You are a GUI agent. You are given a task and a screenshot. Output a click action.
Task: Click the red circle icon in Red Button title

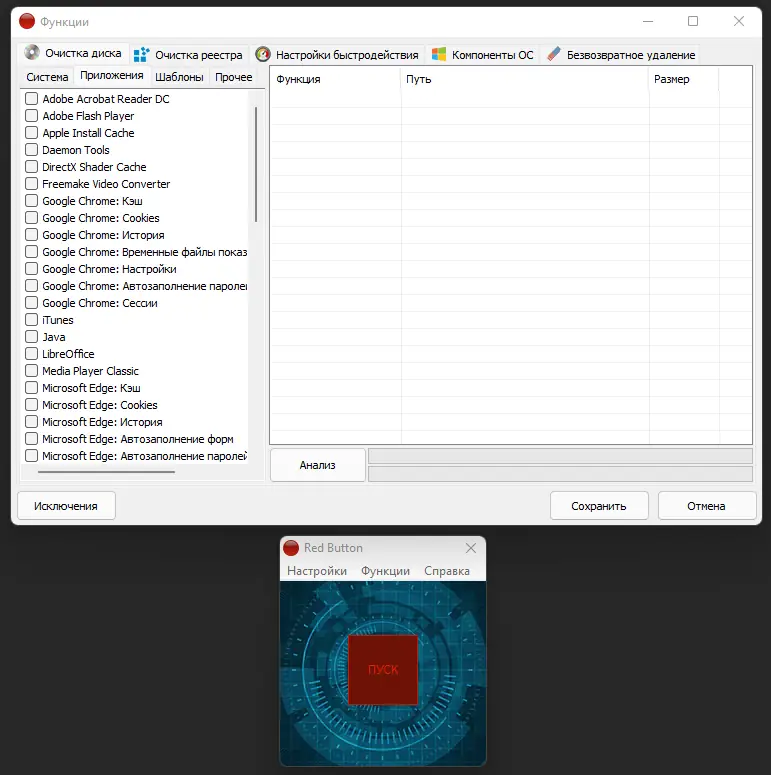[x=291, y=548]
